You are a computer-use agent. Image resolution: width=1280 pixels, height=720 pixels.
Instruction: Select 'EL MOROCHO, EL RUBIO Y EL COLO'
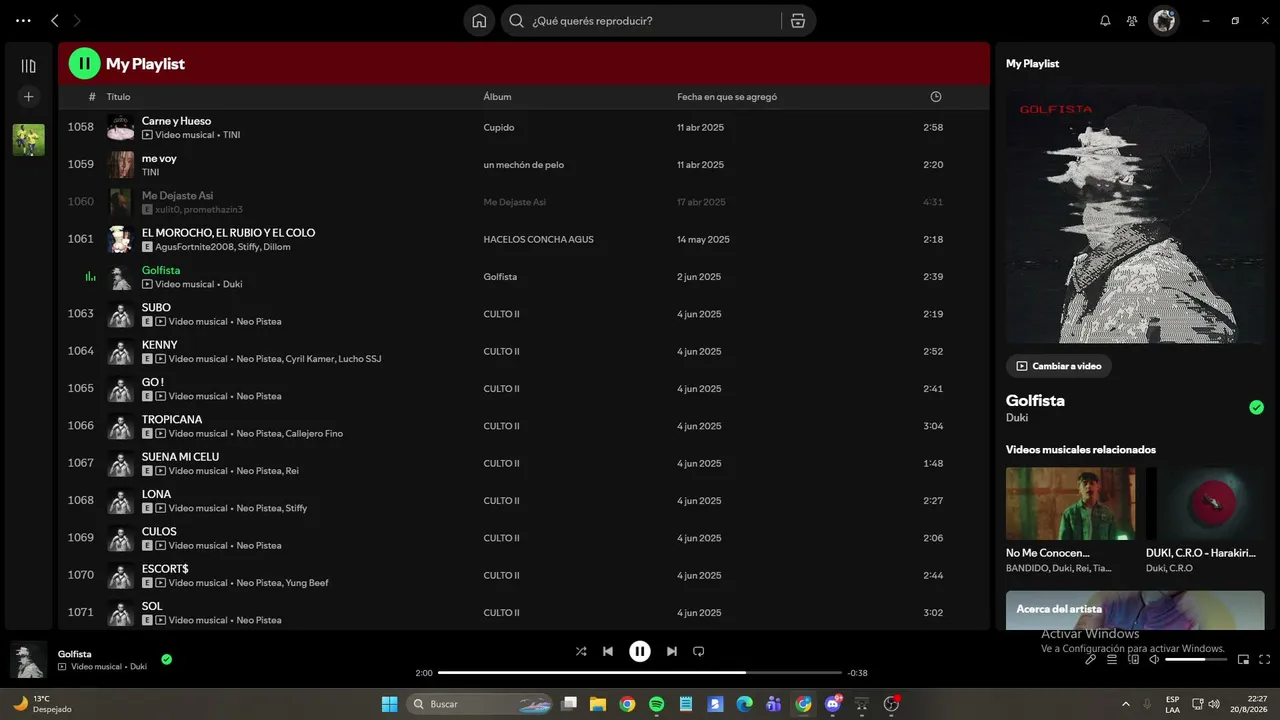pos(228,233)
